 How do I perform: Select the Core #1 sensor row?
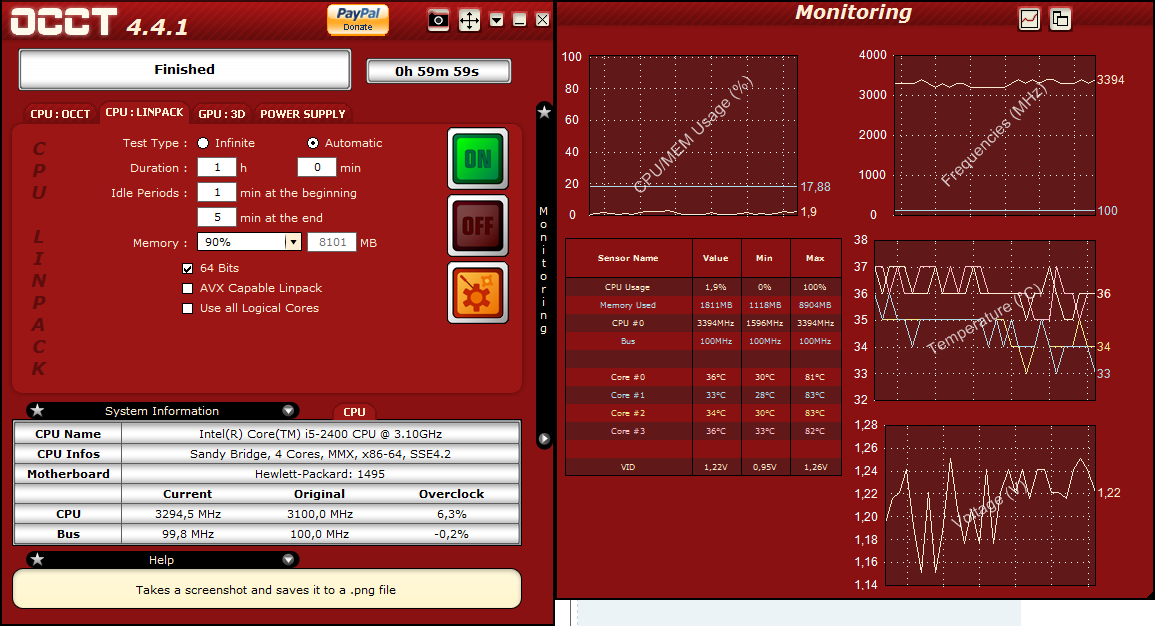[703, 395]
